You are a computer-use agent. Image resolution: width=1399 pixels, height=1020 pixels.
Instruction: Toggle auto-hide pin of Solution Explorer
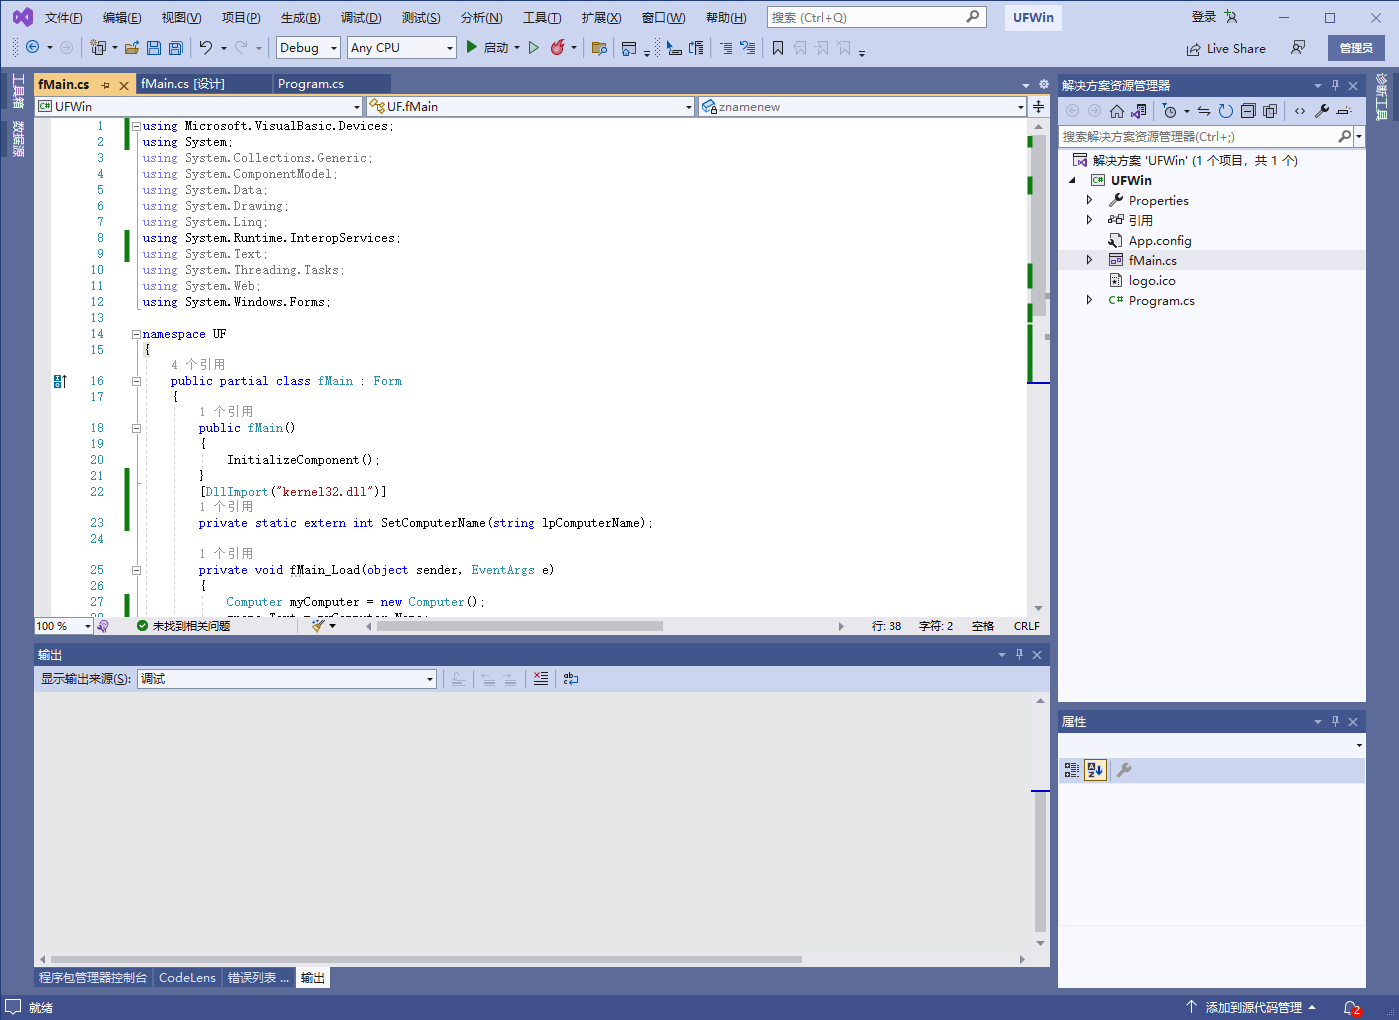click(x=1335, y=86)
